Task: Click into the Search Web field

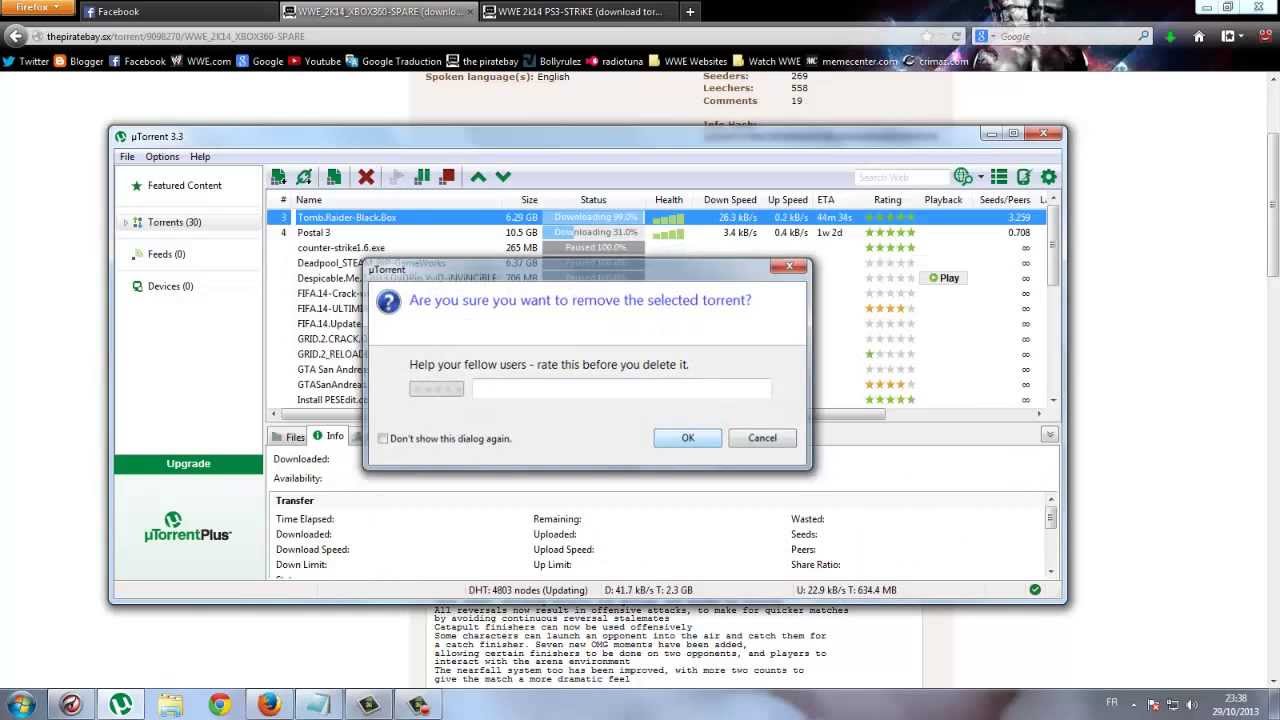Action: tap(902, 177)
